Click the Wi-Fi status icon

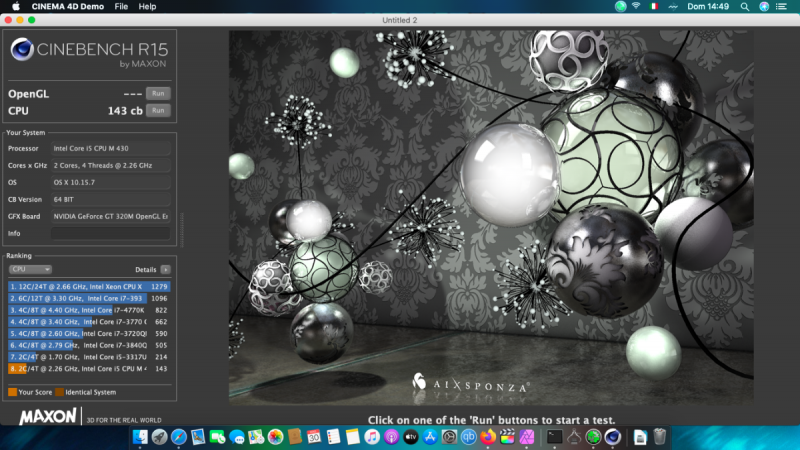click(635, 6)
